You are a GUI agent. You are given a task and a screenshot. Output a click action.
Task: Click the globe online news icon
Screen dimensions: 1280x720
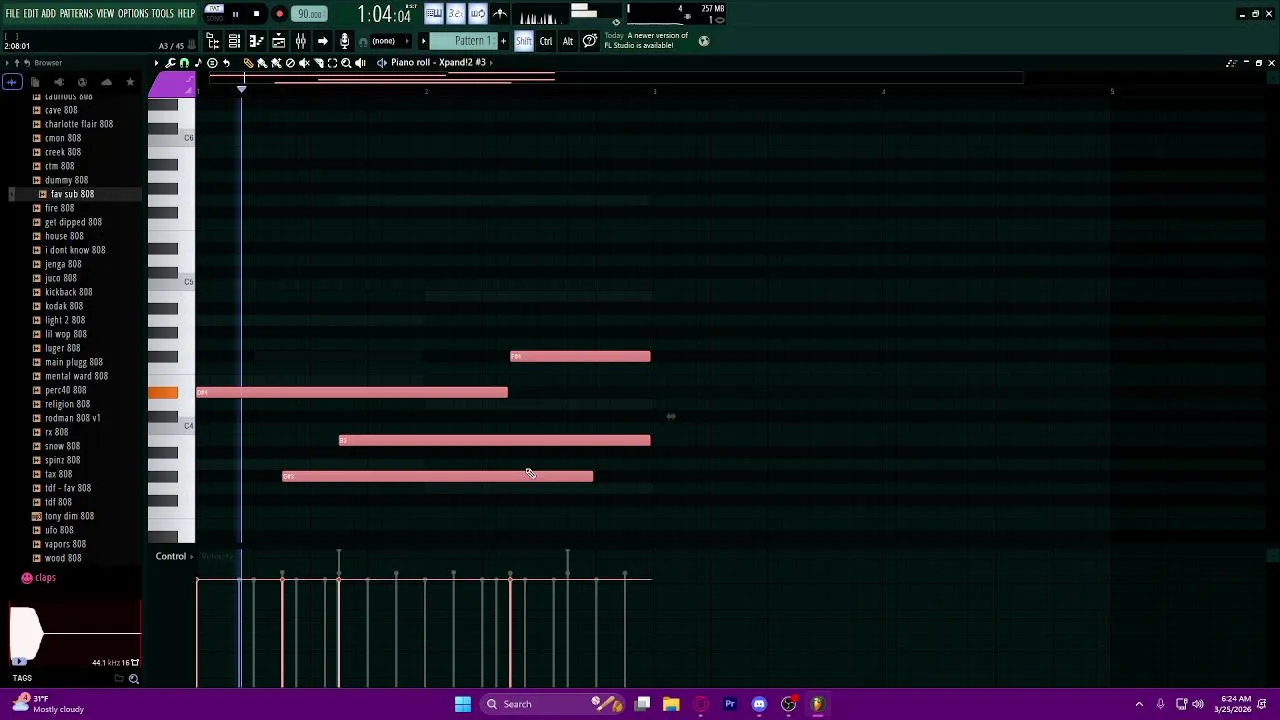[704, 41]
